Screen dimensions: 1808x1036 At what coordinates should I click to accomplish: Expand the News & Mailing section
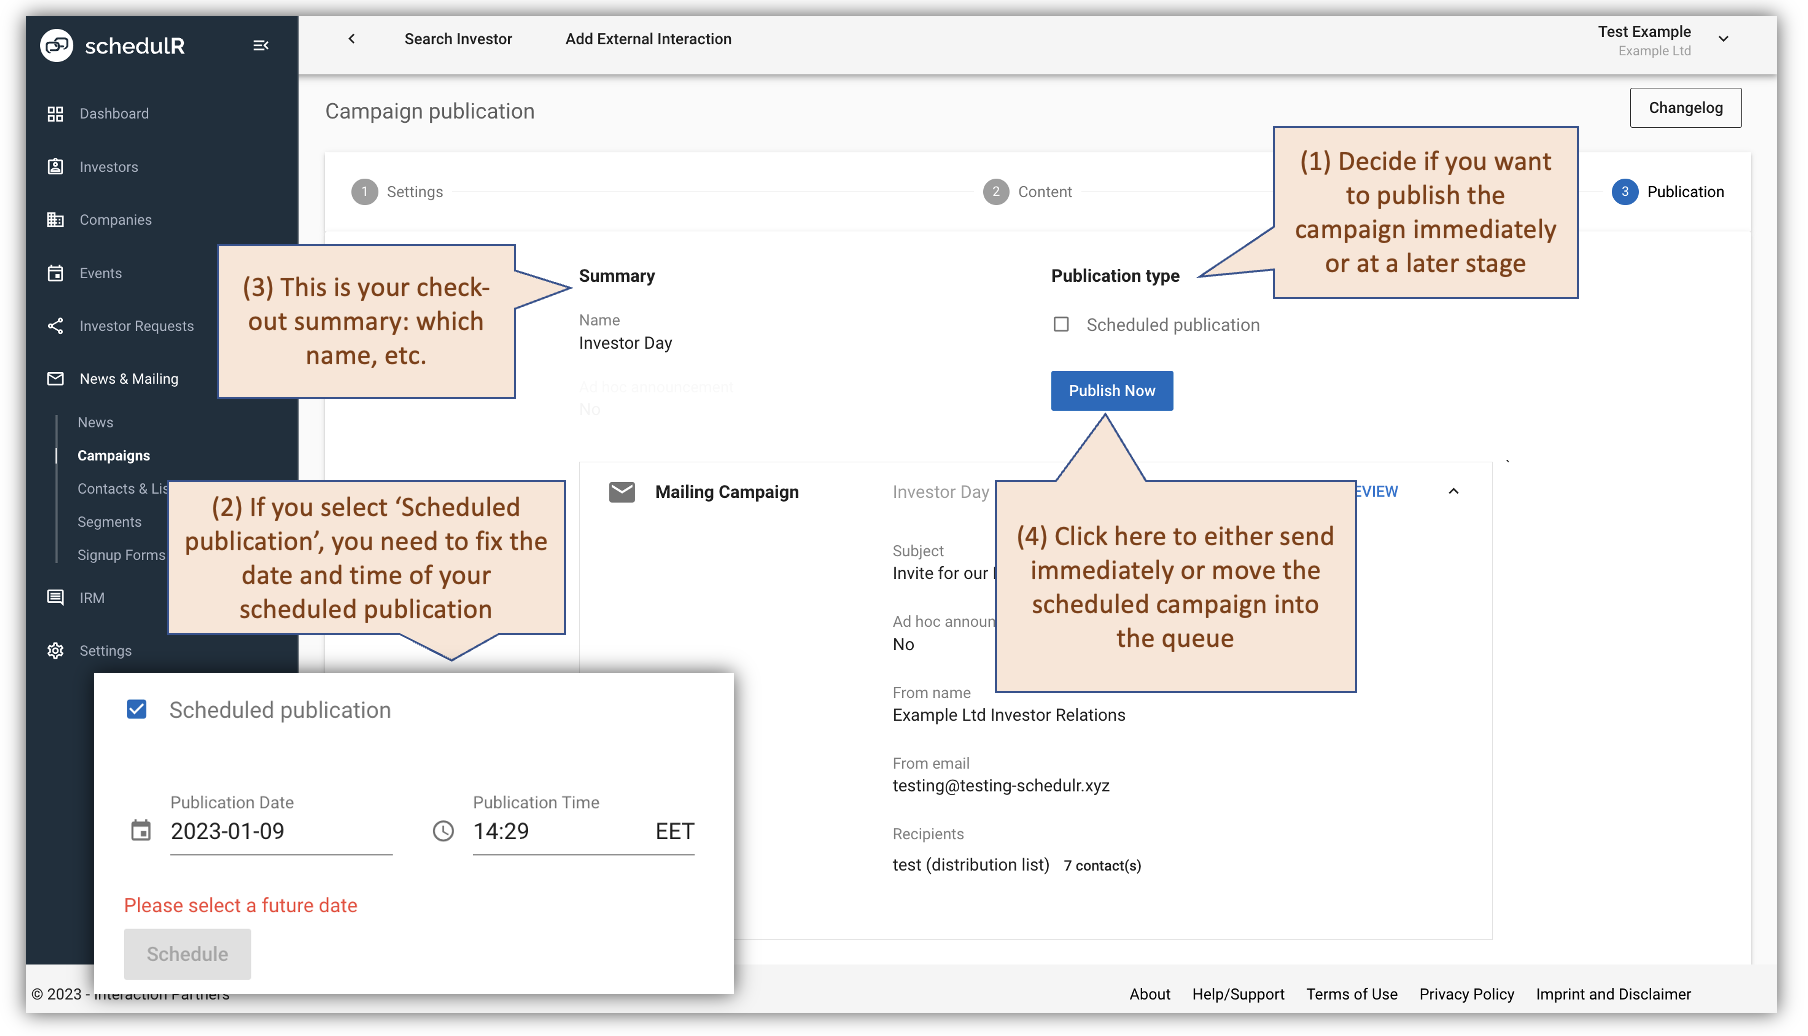pyautogui.click(x=128, y=379)
